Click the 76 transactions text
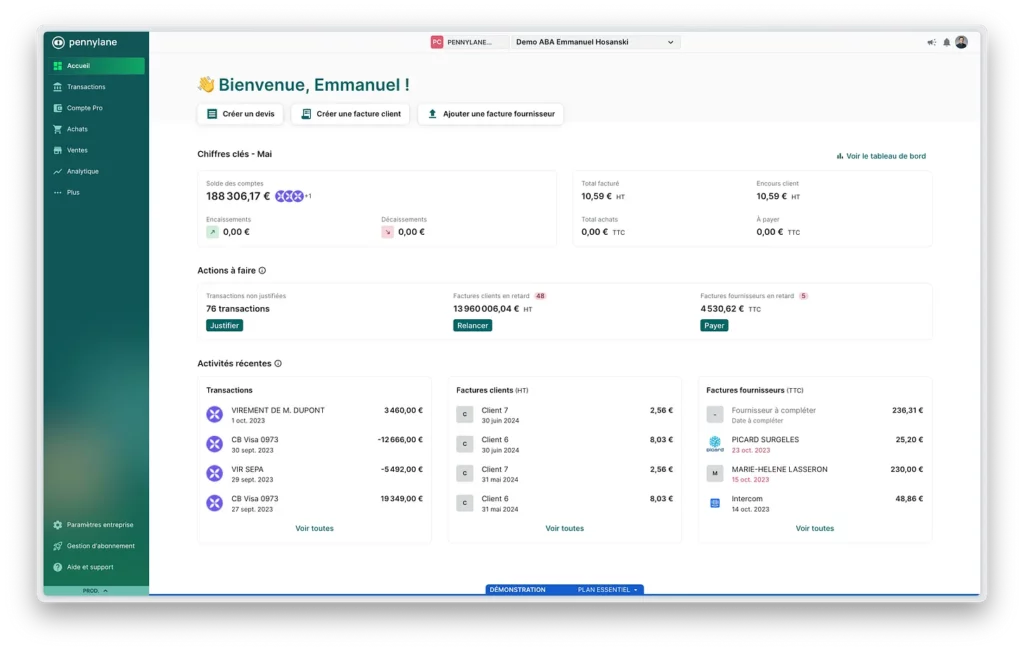This screenshot has height=651, width=1024. [238, 310]
